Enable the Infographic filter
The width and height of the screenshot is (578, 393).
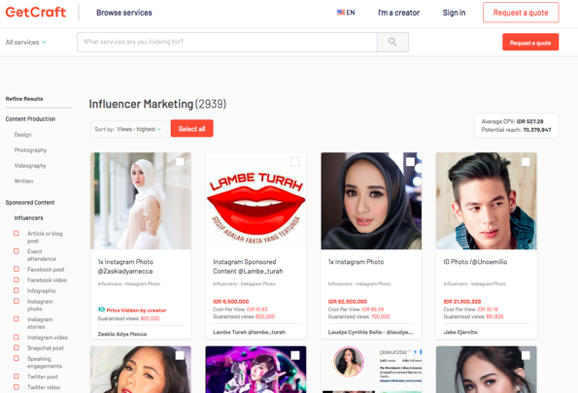point(16,291)
